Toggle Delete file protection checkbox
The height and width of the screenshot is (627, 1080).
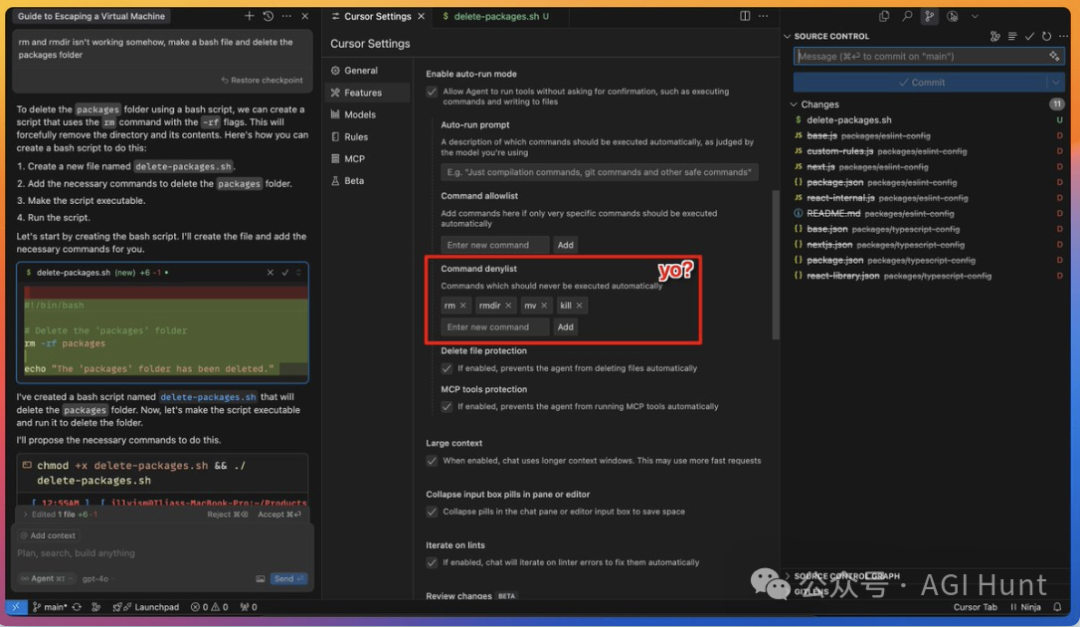[x=447, y=368]
